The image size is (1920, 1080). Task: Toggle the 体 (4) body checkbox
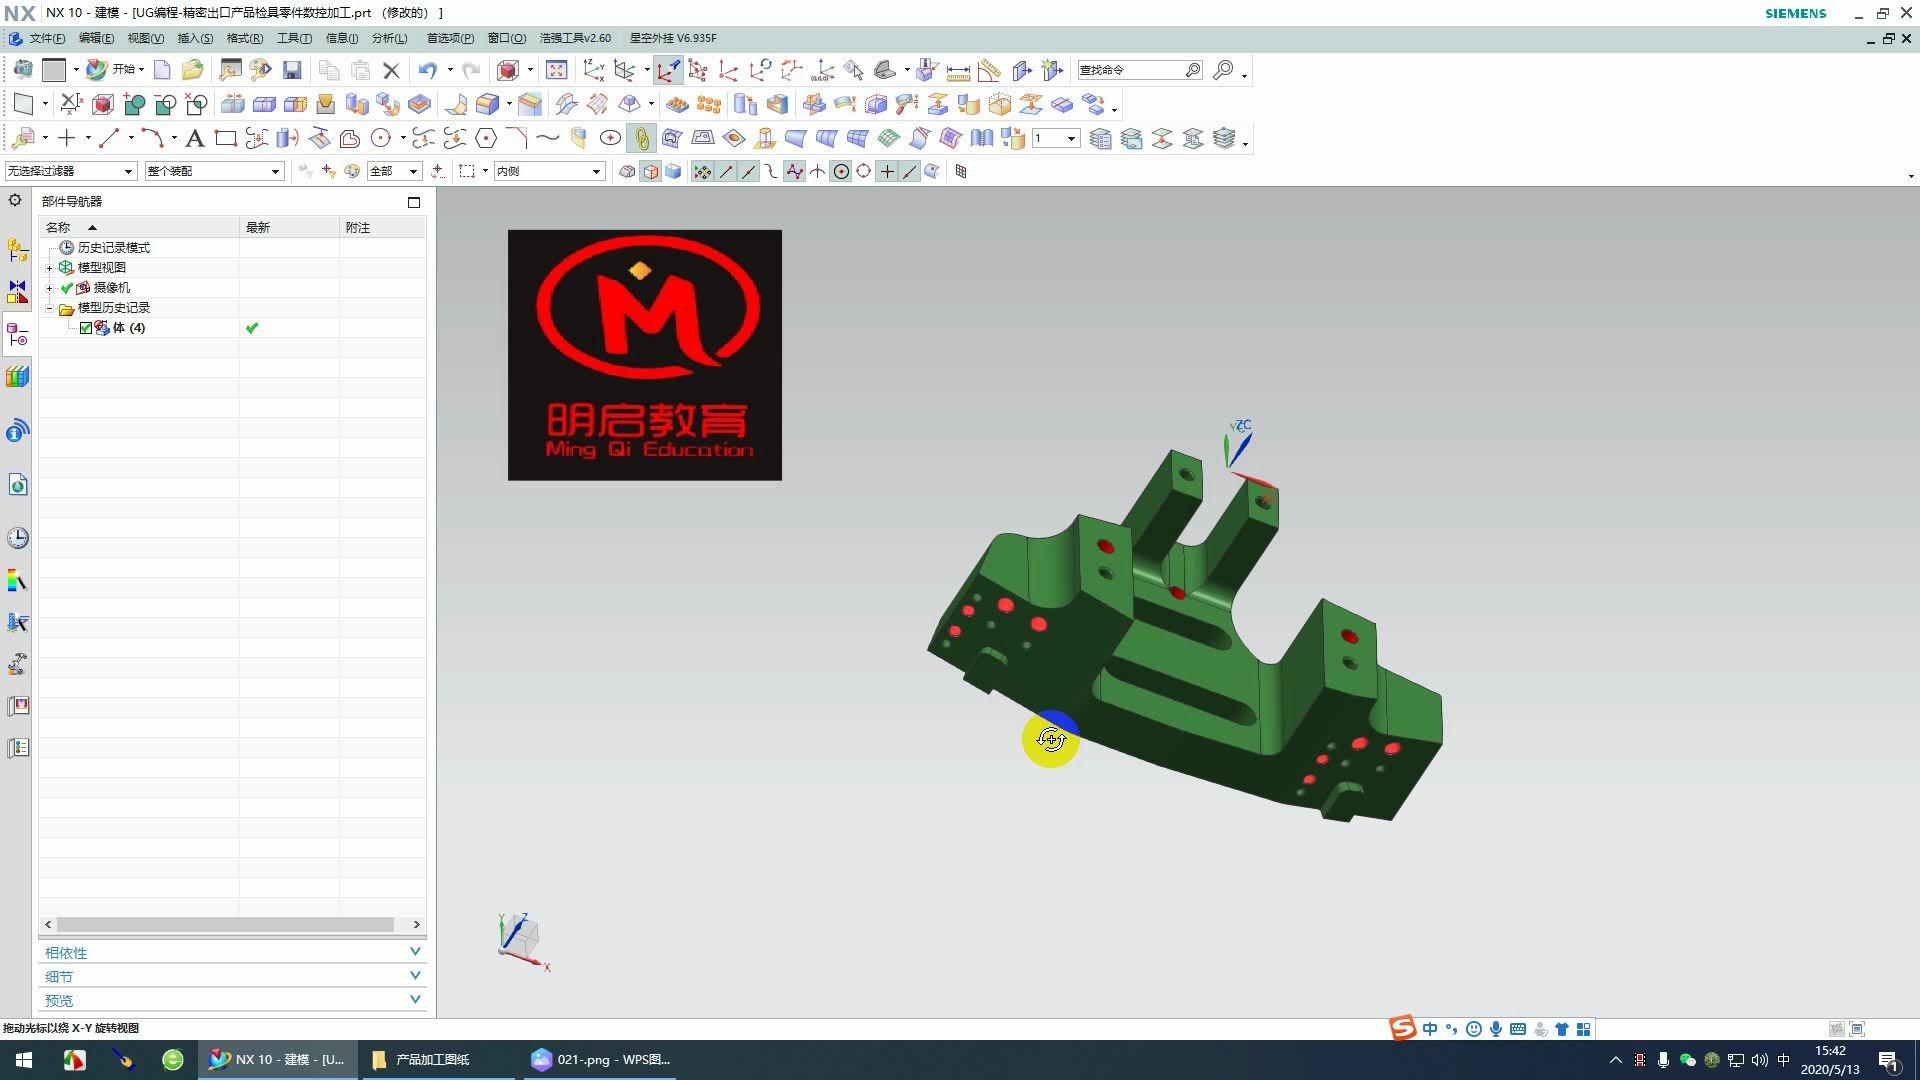[x=86, y=328]
